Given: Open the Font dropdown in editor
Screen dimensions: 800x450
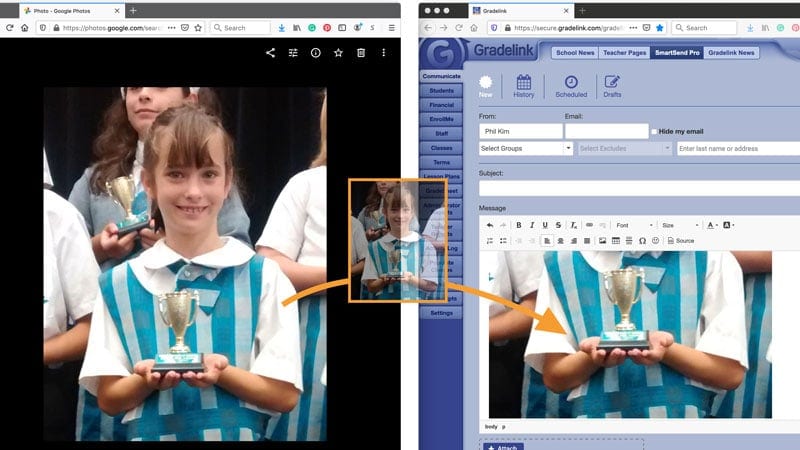Looking at the screenshot, I should pos(634,225).
